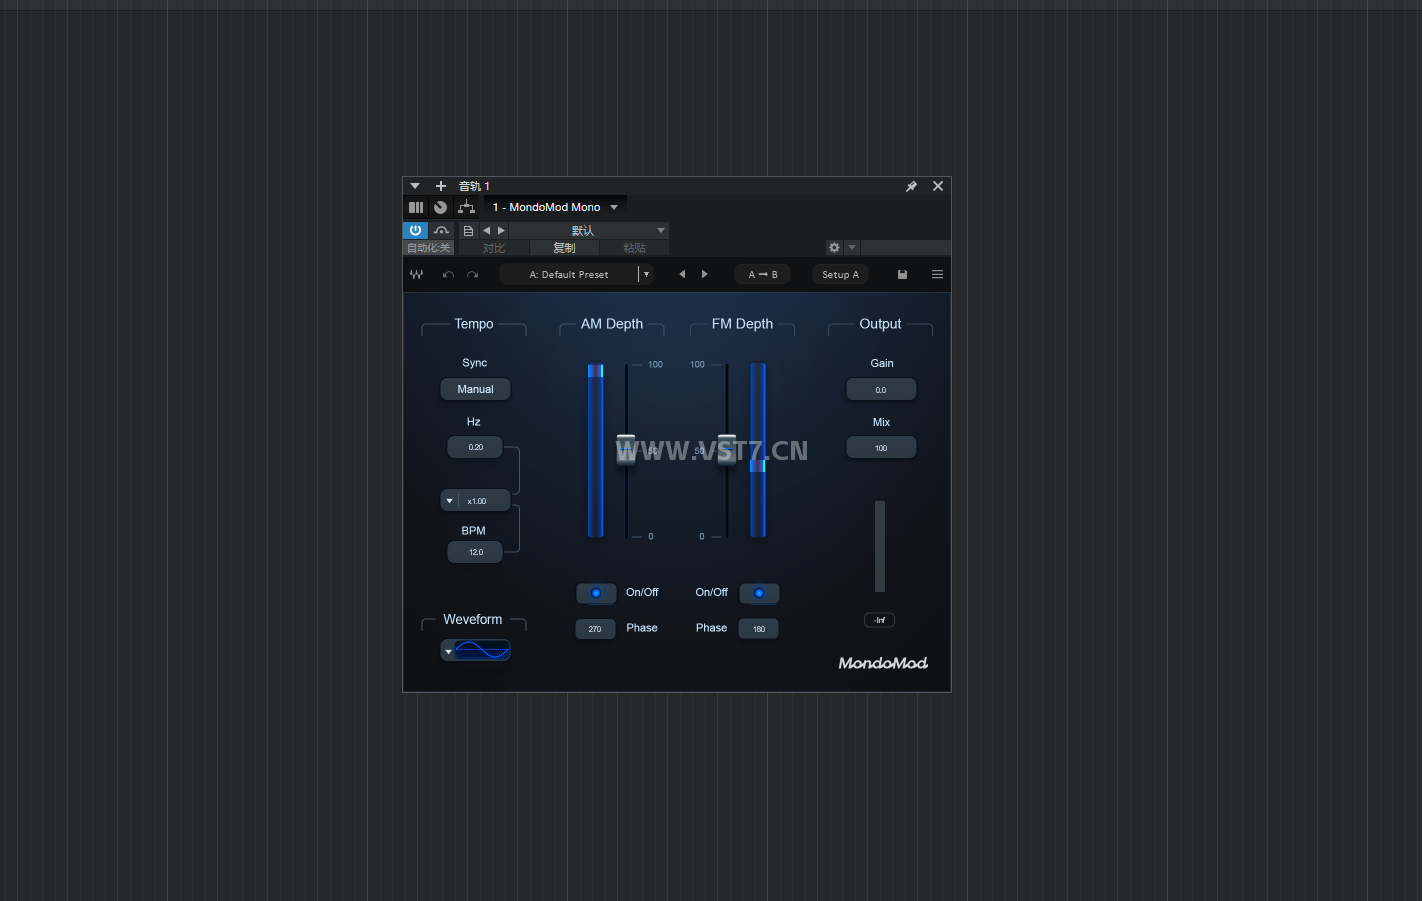This screenshot has width=1422, height=901.
Task: Open the gear settings icon
Action: point(834,247)
